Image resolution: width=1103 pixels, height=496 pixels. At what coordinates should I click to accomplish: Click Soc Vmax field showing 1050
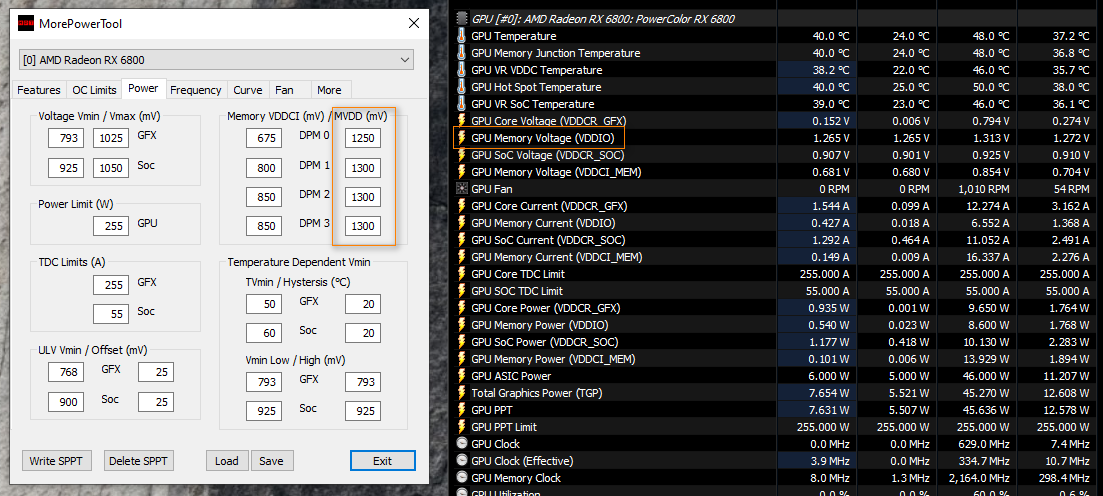click(x=111, y=167)
